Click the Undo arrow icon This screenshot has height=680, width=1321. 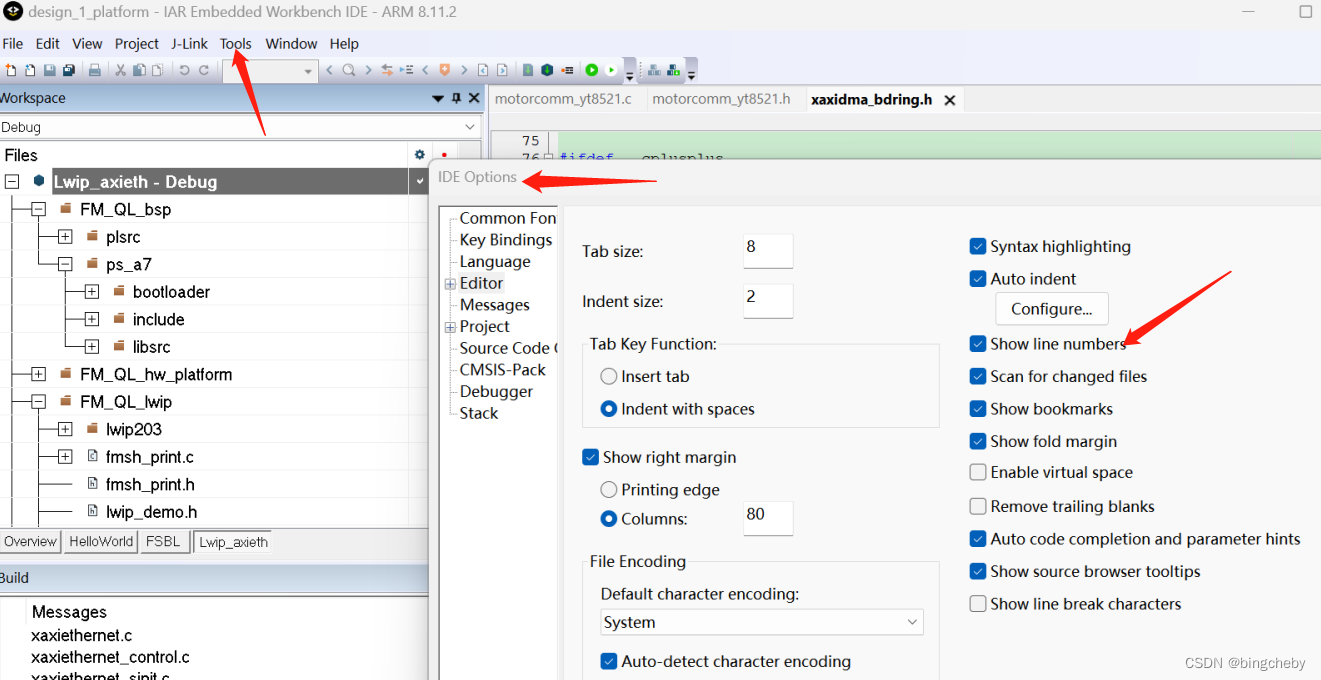184,70
